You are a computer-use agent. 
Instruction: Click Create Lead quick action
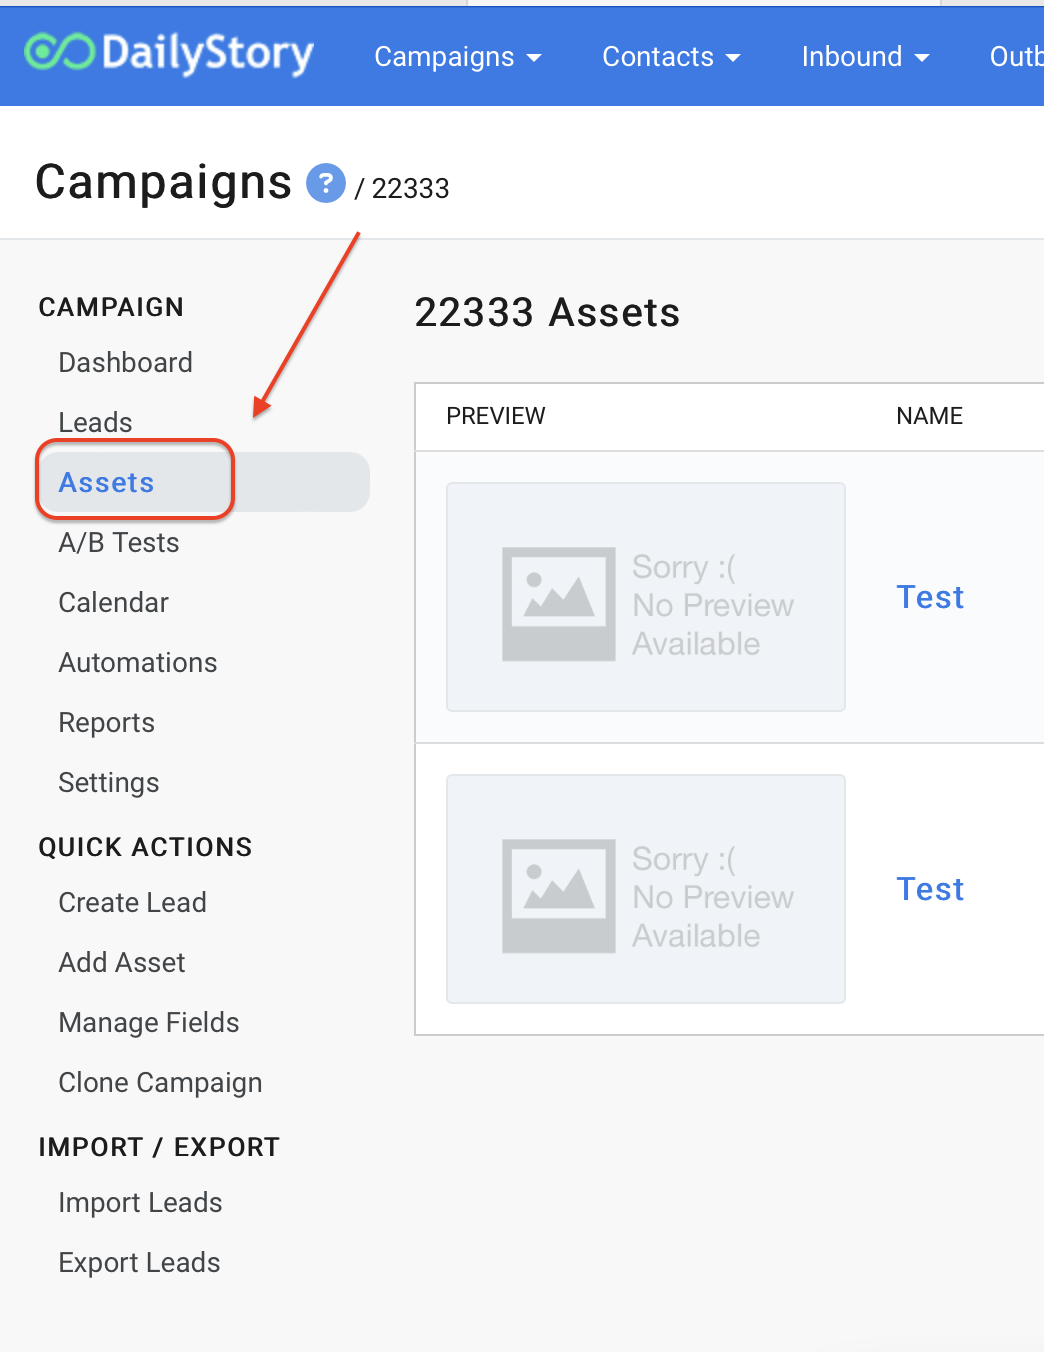(132, 903)
